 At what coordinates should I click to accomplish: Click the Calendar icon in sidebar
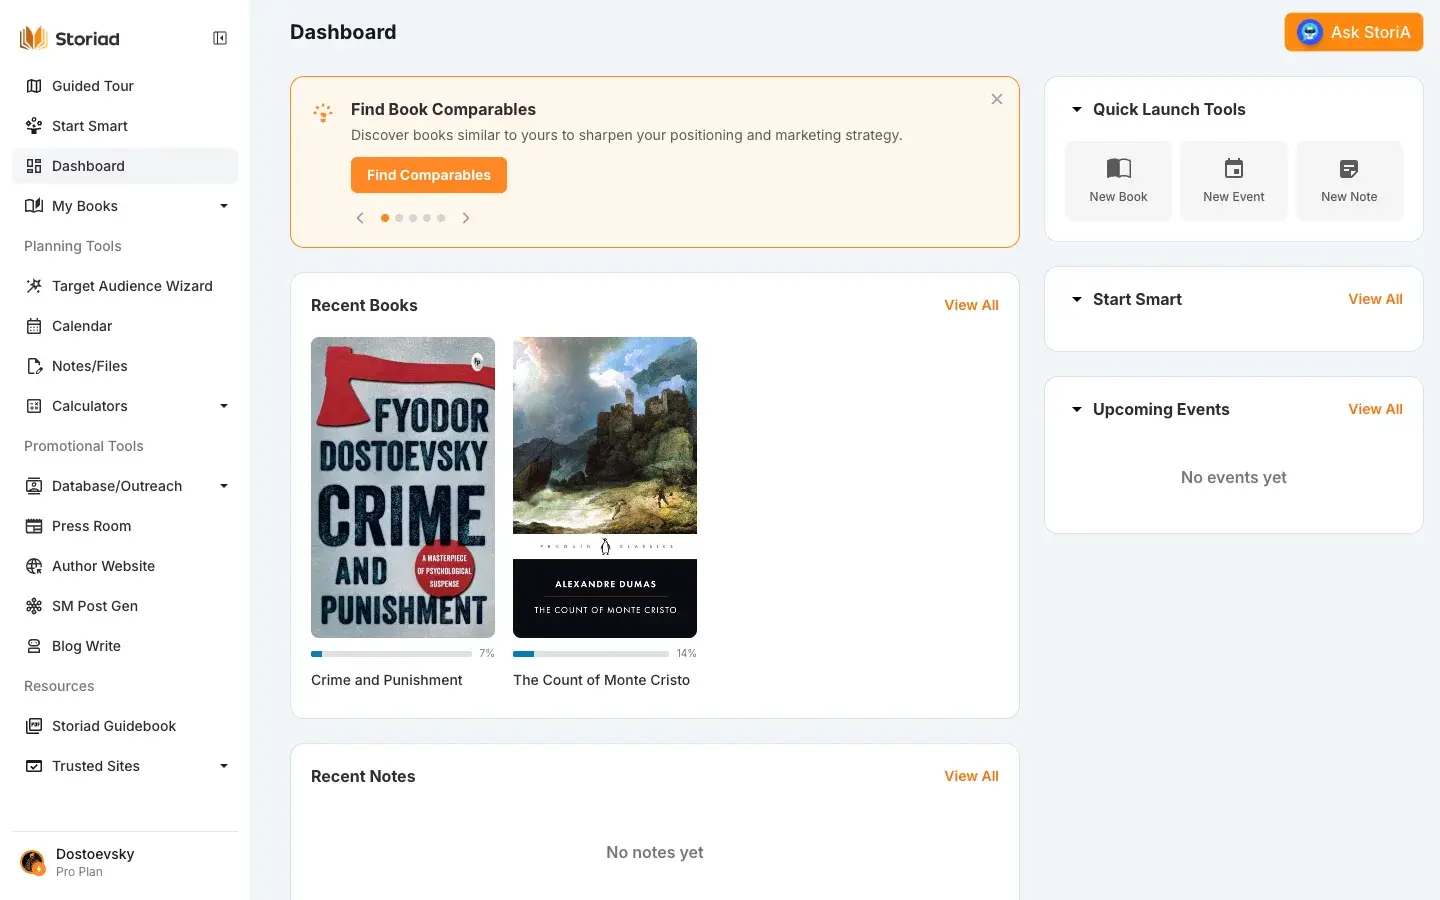(34, 326)
